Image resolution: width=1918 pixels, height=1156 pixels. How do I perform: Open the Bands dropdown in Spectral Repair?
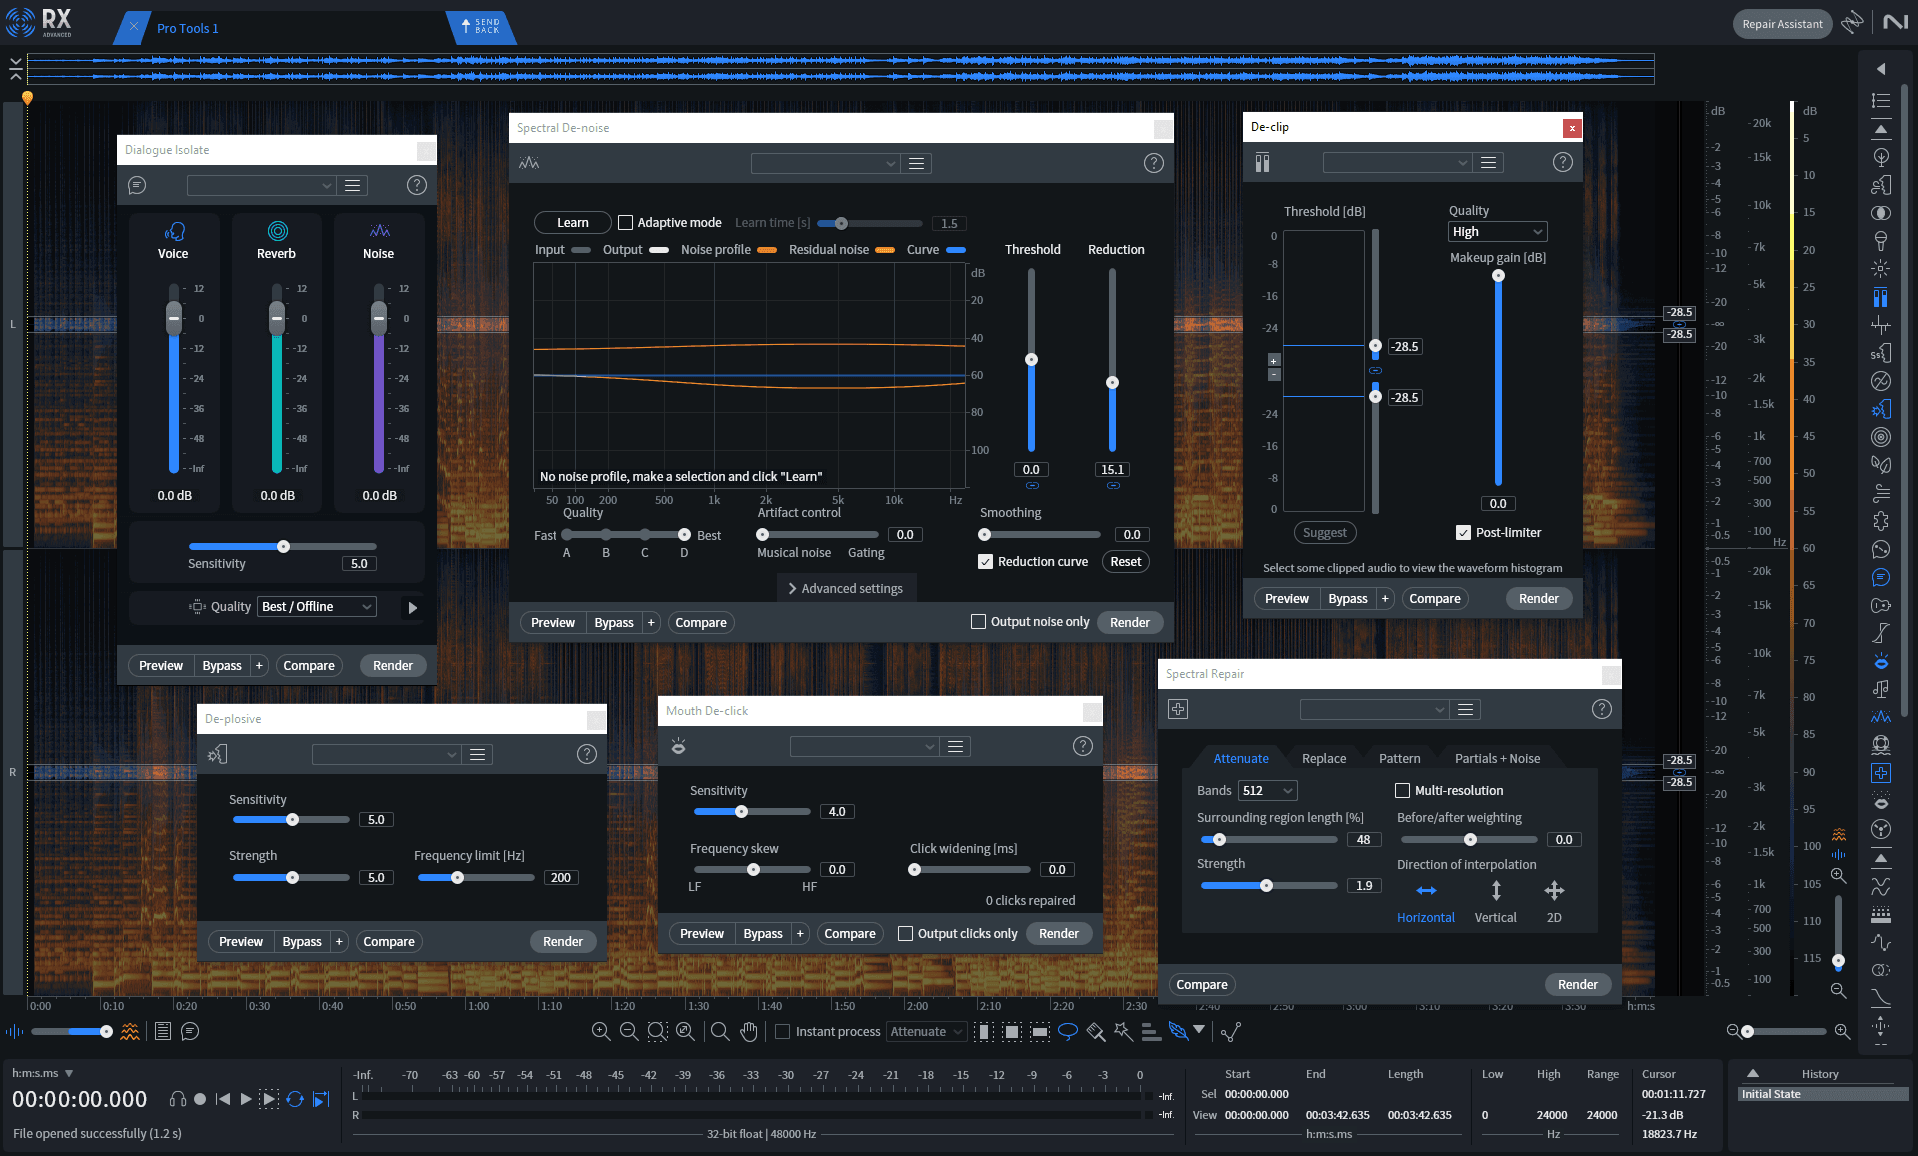[x=1267, y=791]
